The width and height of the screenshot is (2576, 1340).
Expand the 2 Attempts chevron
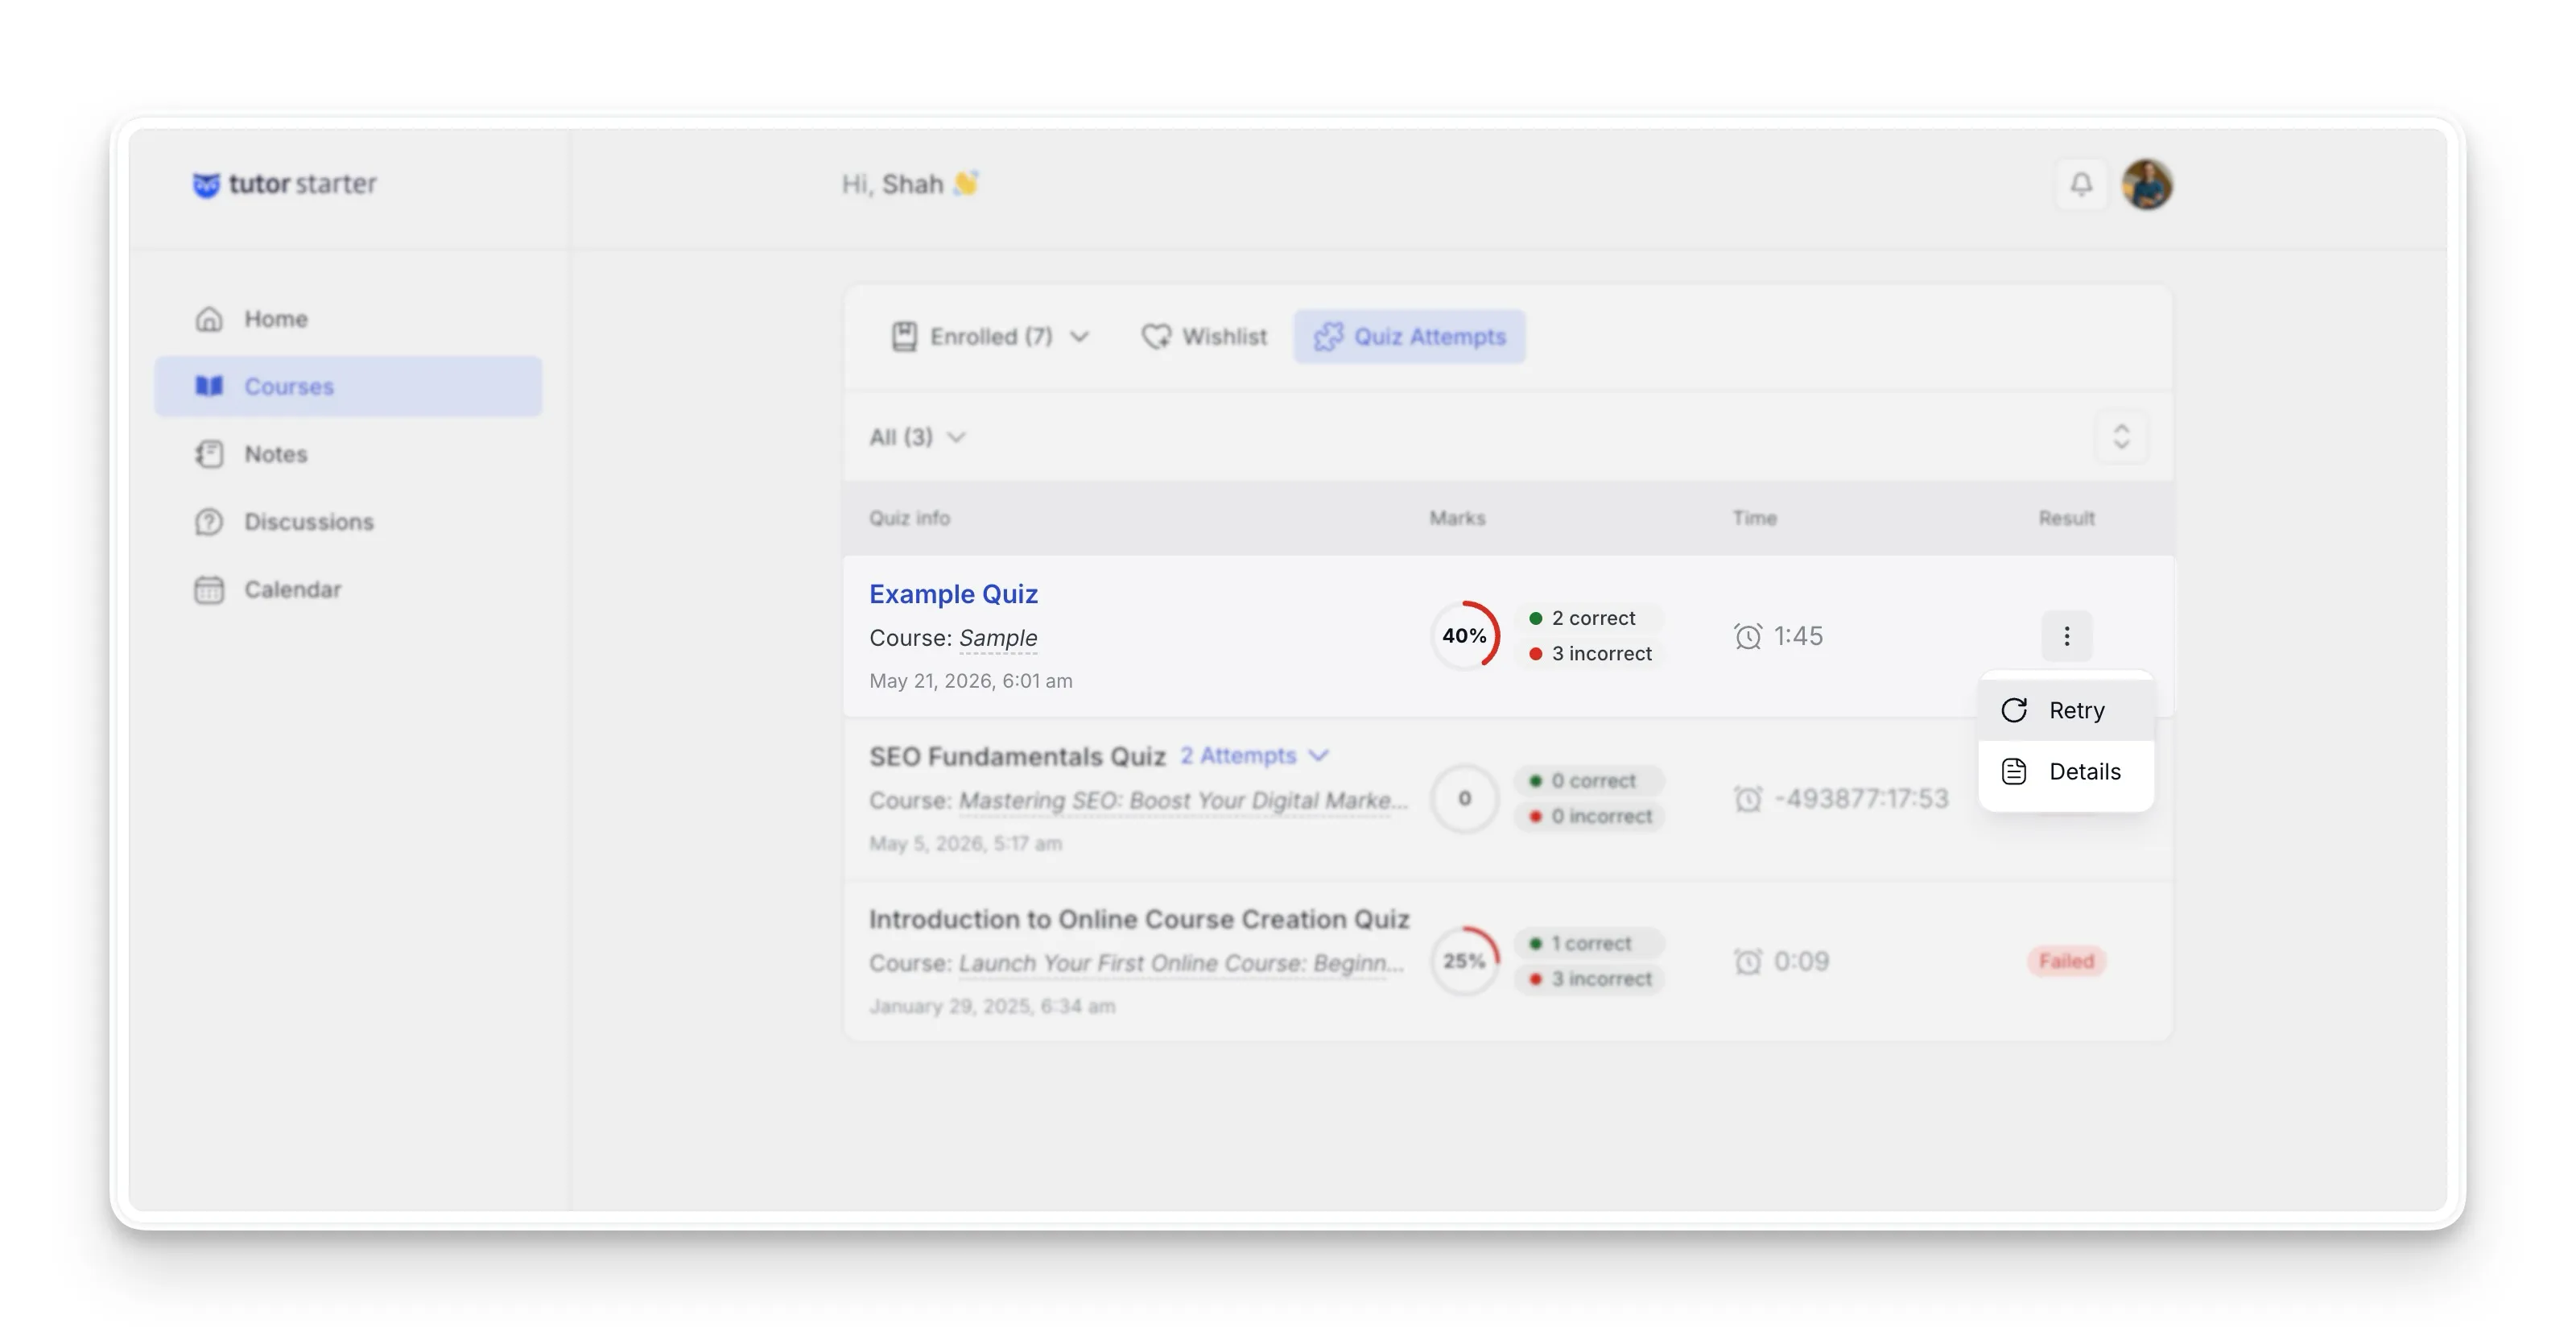point(1319,755)
